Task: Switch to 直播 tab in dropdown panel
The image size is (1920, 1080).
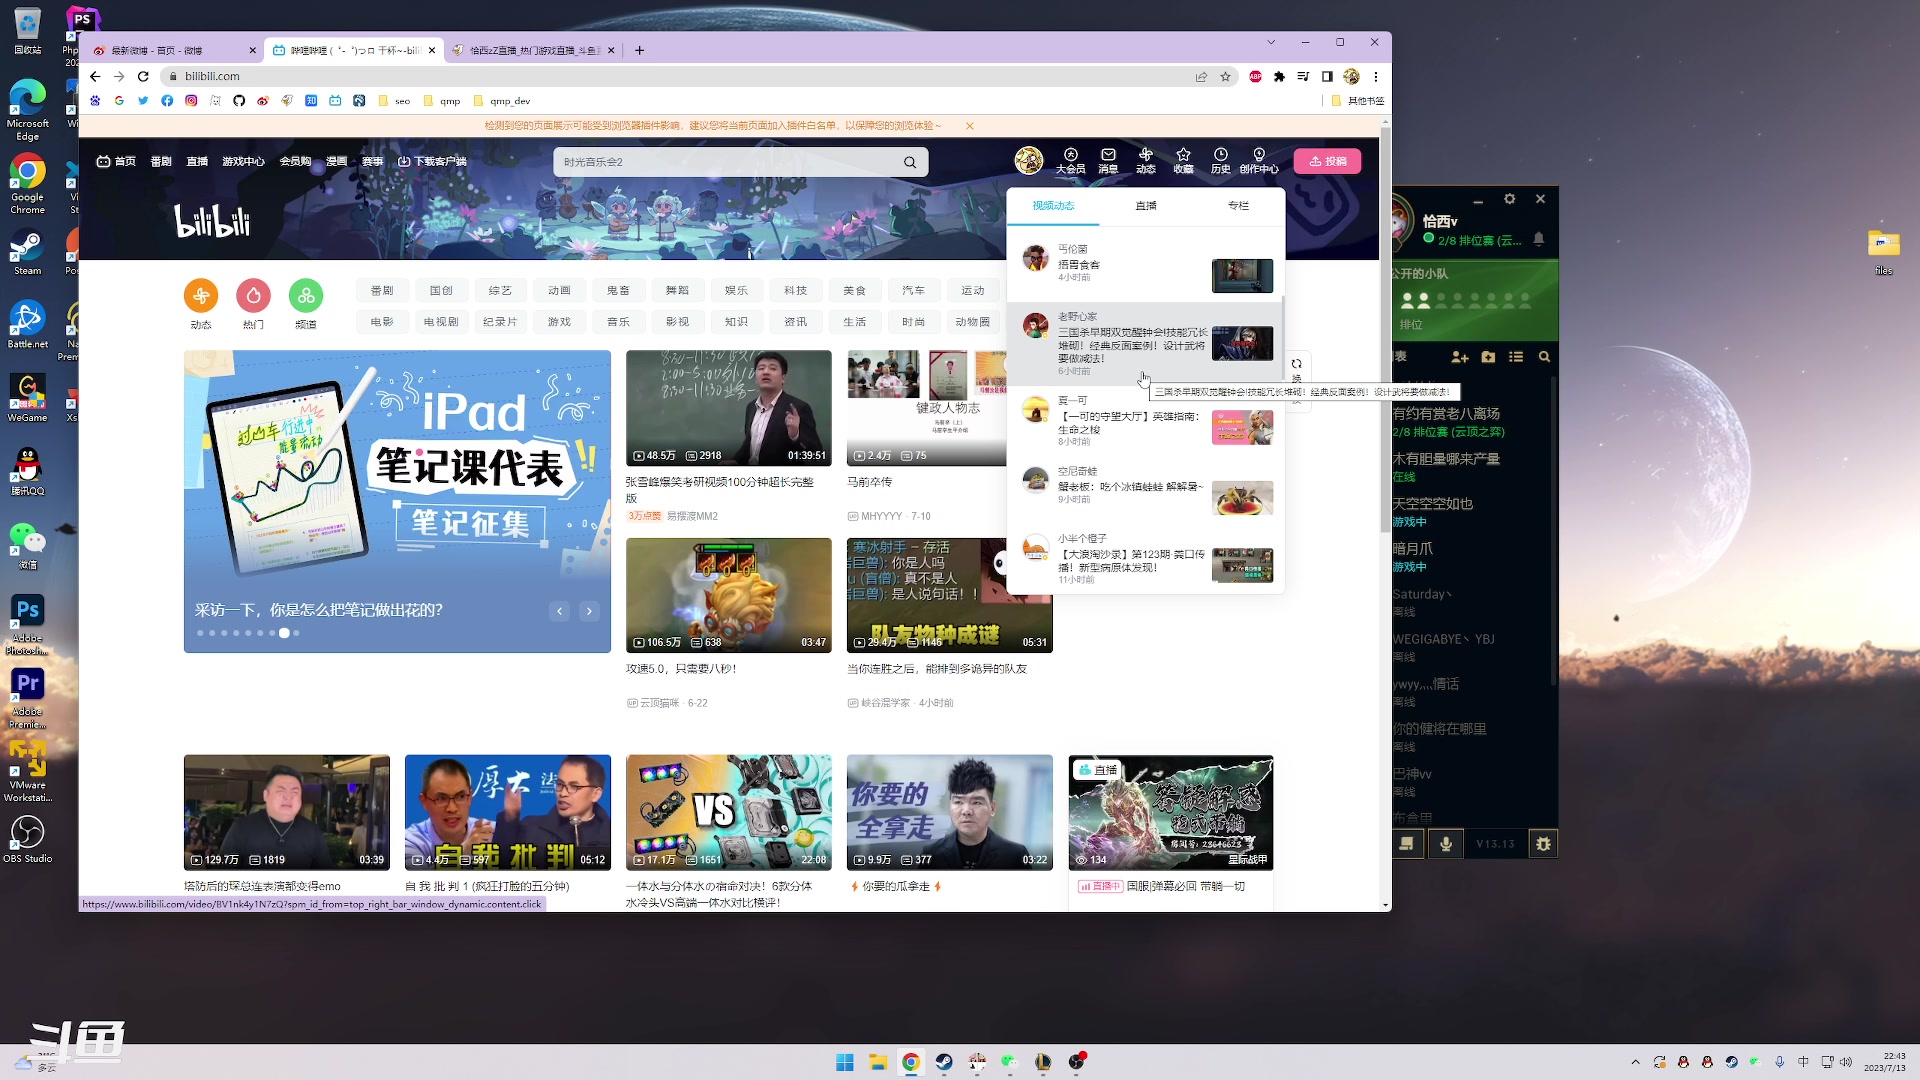Action: point(1146,205)
